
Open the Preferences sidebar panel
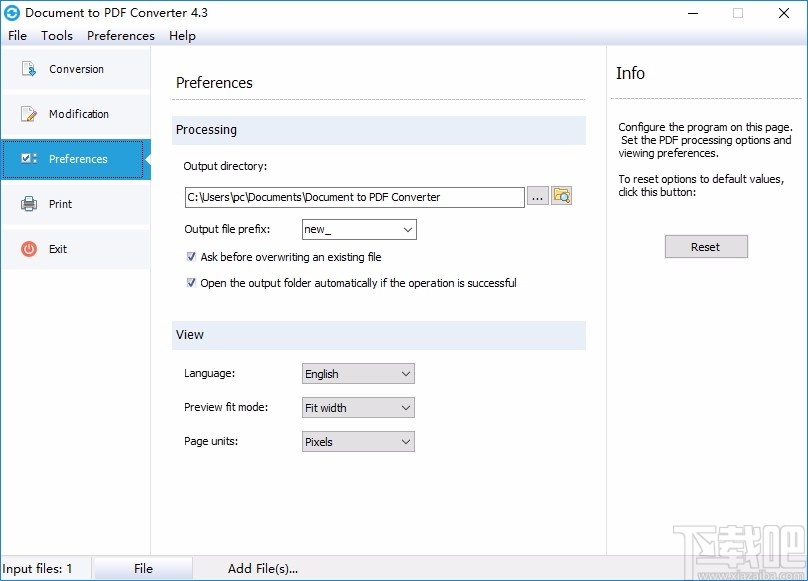[75, 159]
